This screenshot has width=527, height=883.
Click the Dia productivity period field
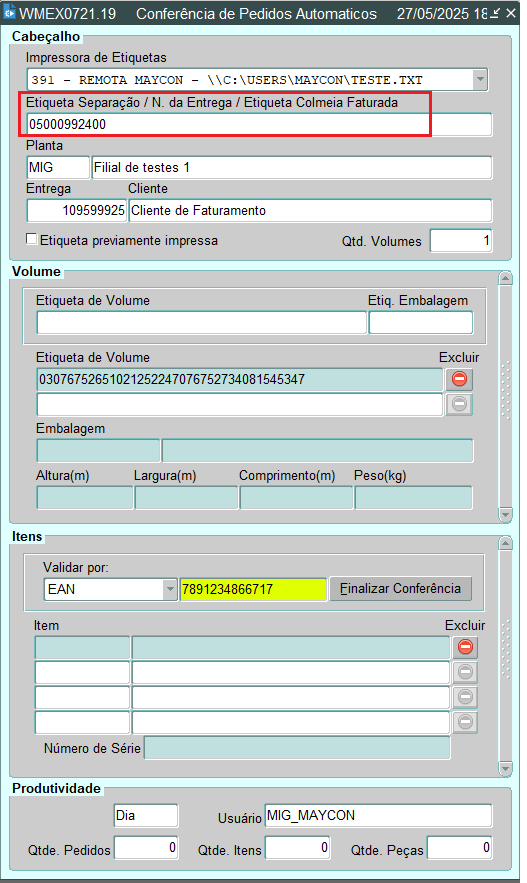tap(145, 815)
